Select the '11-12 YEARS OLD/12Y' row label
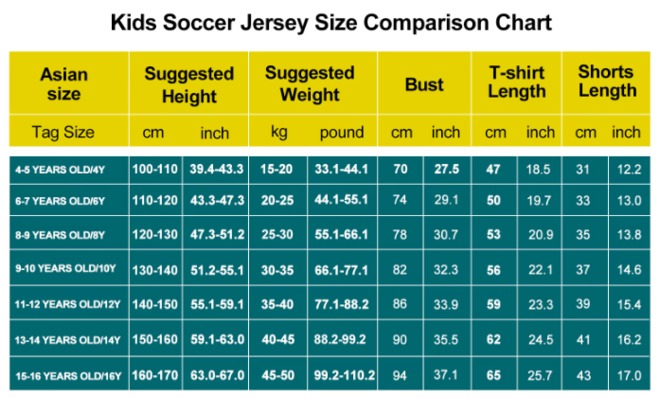660x398 pixels. 68,304
